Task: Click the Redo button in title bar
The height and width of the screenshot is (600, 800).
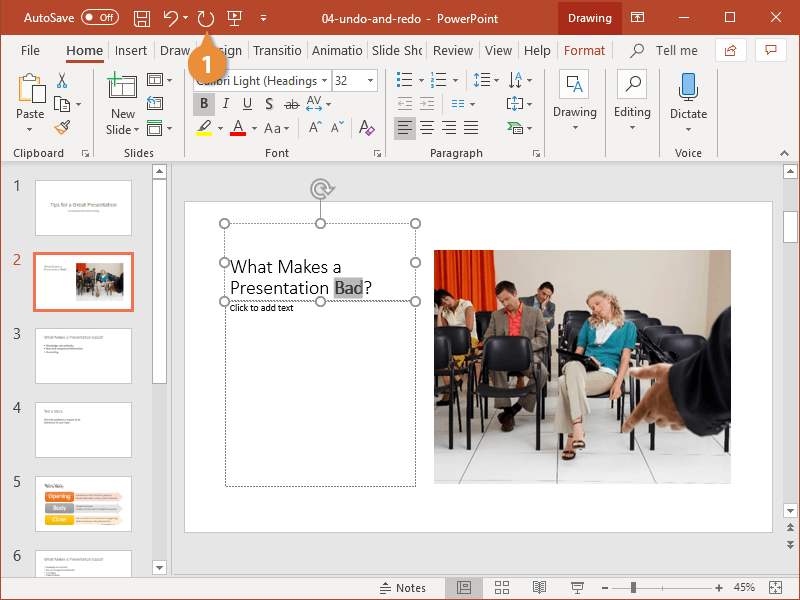Action: point(206,18)
